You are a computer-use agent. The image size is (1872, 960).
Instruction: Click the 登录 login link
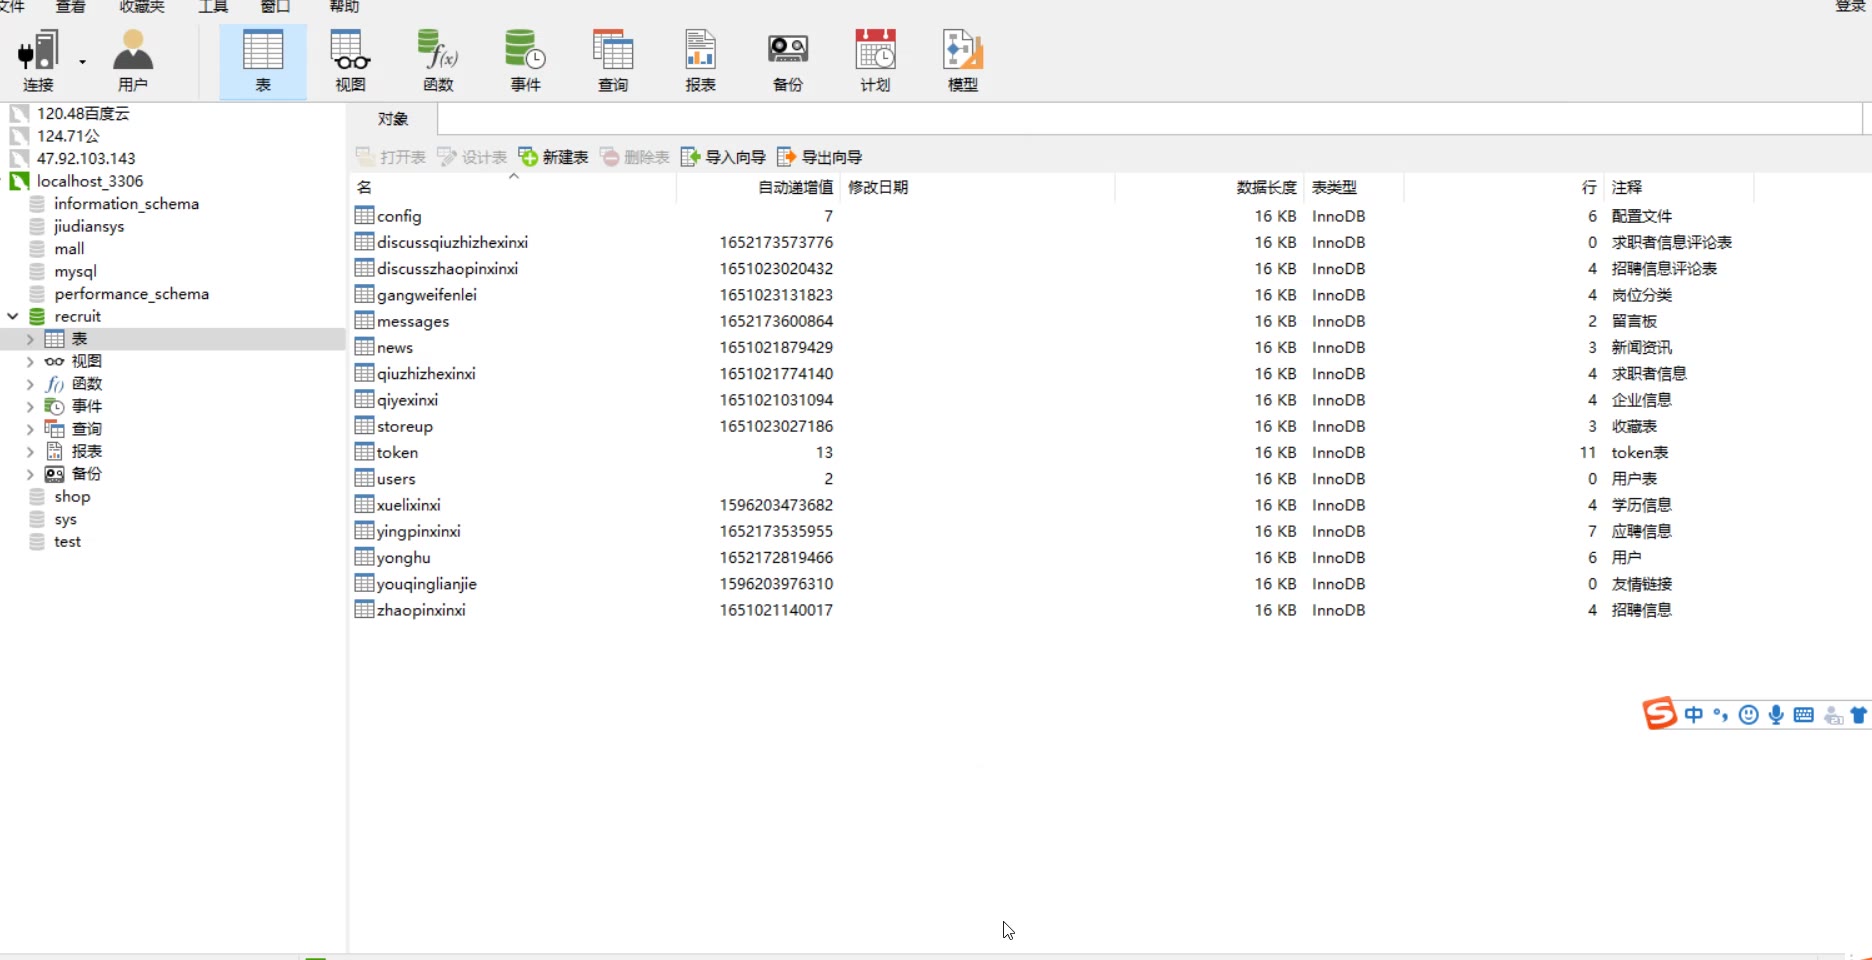1851,6
